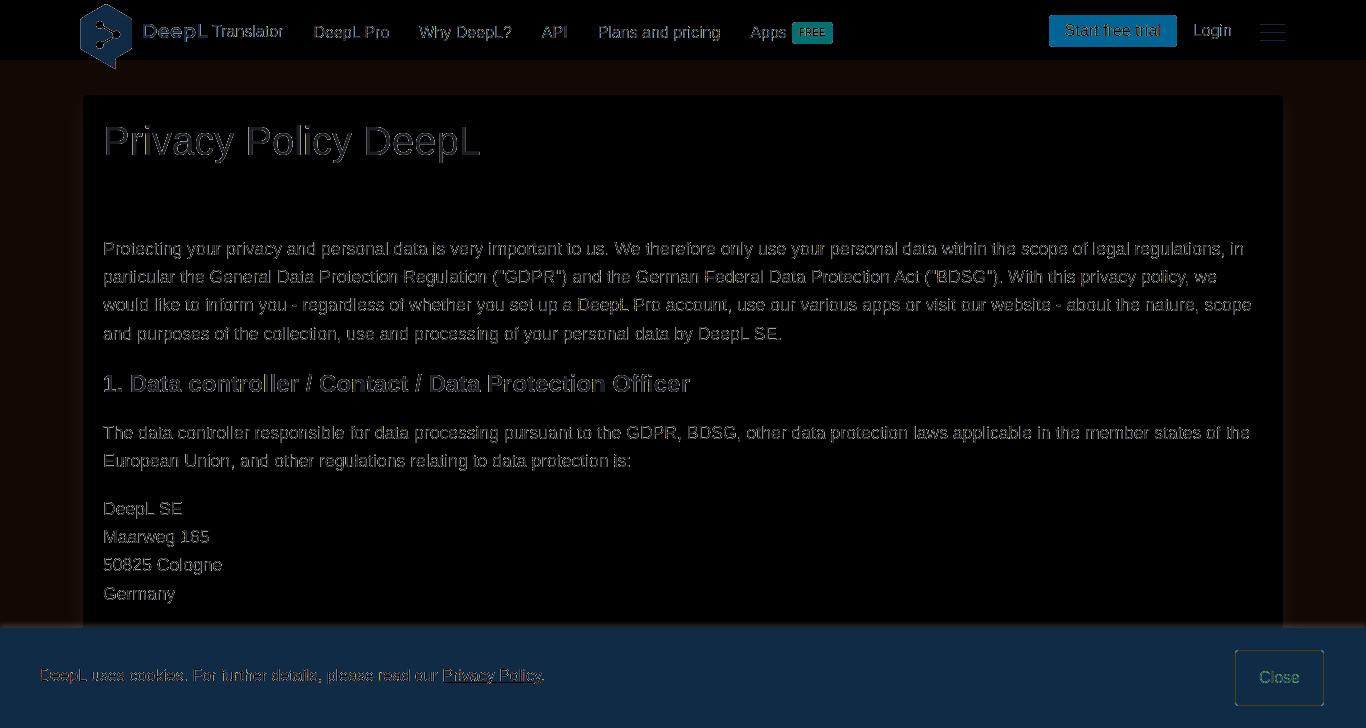Click the DeepL hexagon logo icon
Viewport: 1366px width, 728px height.
click(x=106, y=36)
